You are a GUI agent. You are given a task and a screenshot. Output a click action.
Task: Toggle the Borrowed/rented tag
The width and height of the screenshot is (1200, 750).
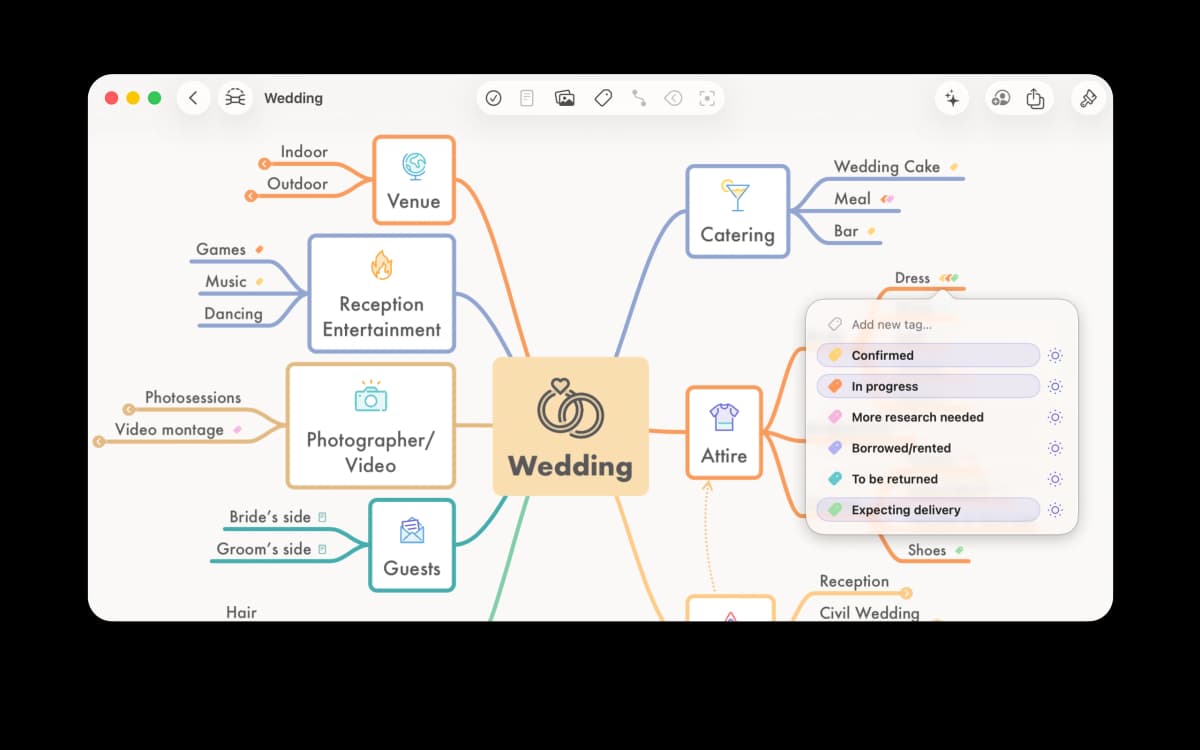(928, 448)
